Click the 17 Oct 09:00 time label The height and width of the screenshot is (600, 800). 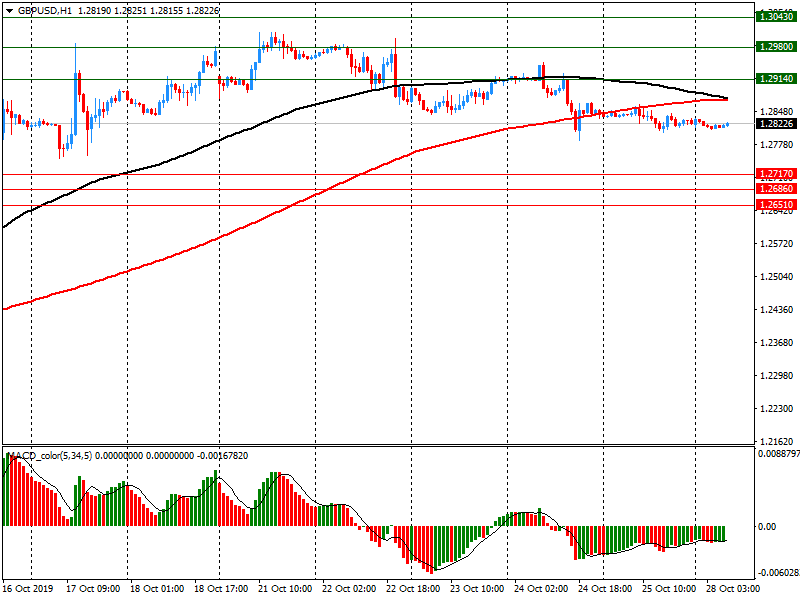click(93, 589)
